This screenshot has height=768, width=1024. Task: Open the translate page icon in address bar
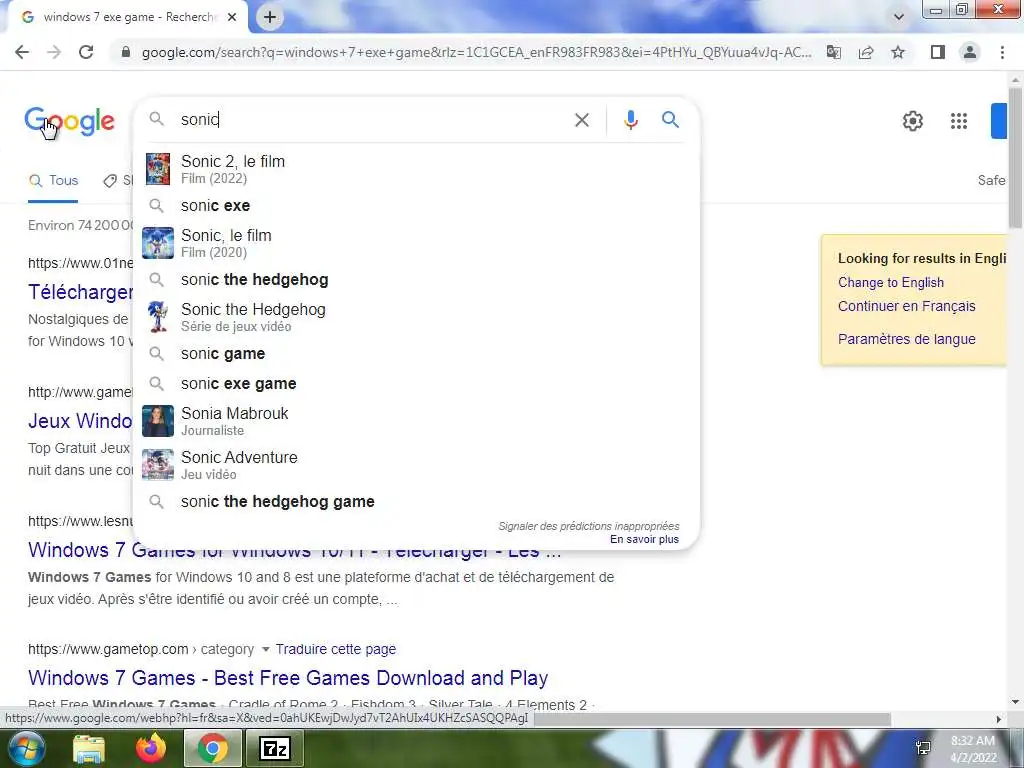pos(834,52)
